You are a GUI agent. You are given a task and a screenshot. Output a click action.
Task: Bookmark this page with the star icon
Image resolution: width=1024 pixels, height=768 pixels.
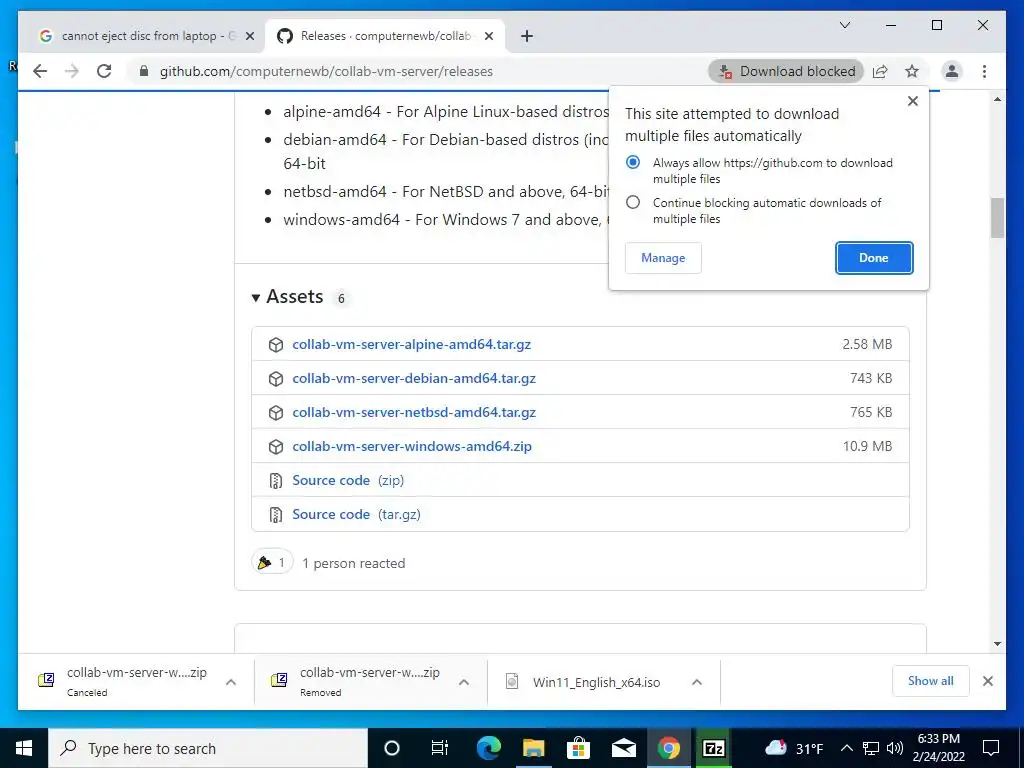912,71
